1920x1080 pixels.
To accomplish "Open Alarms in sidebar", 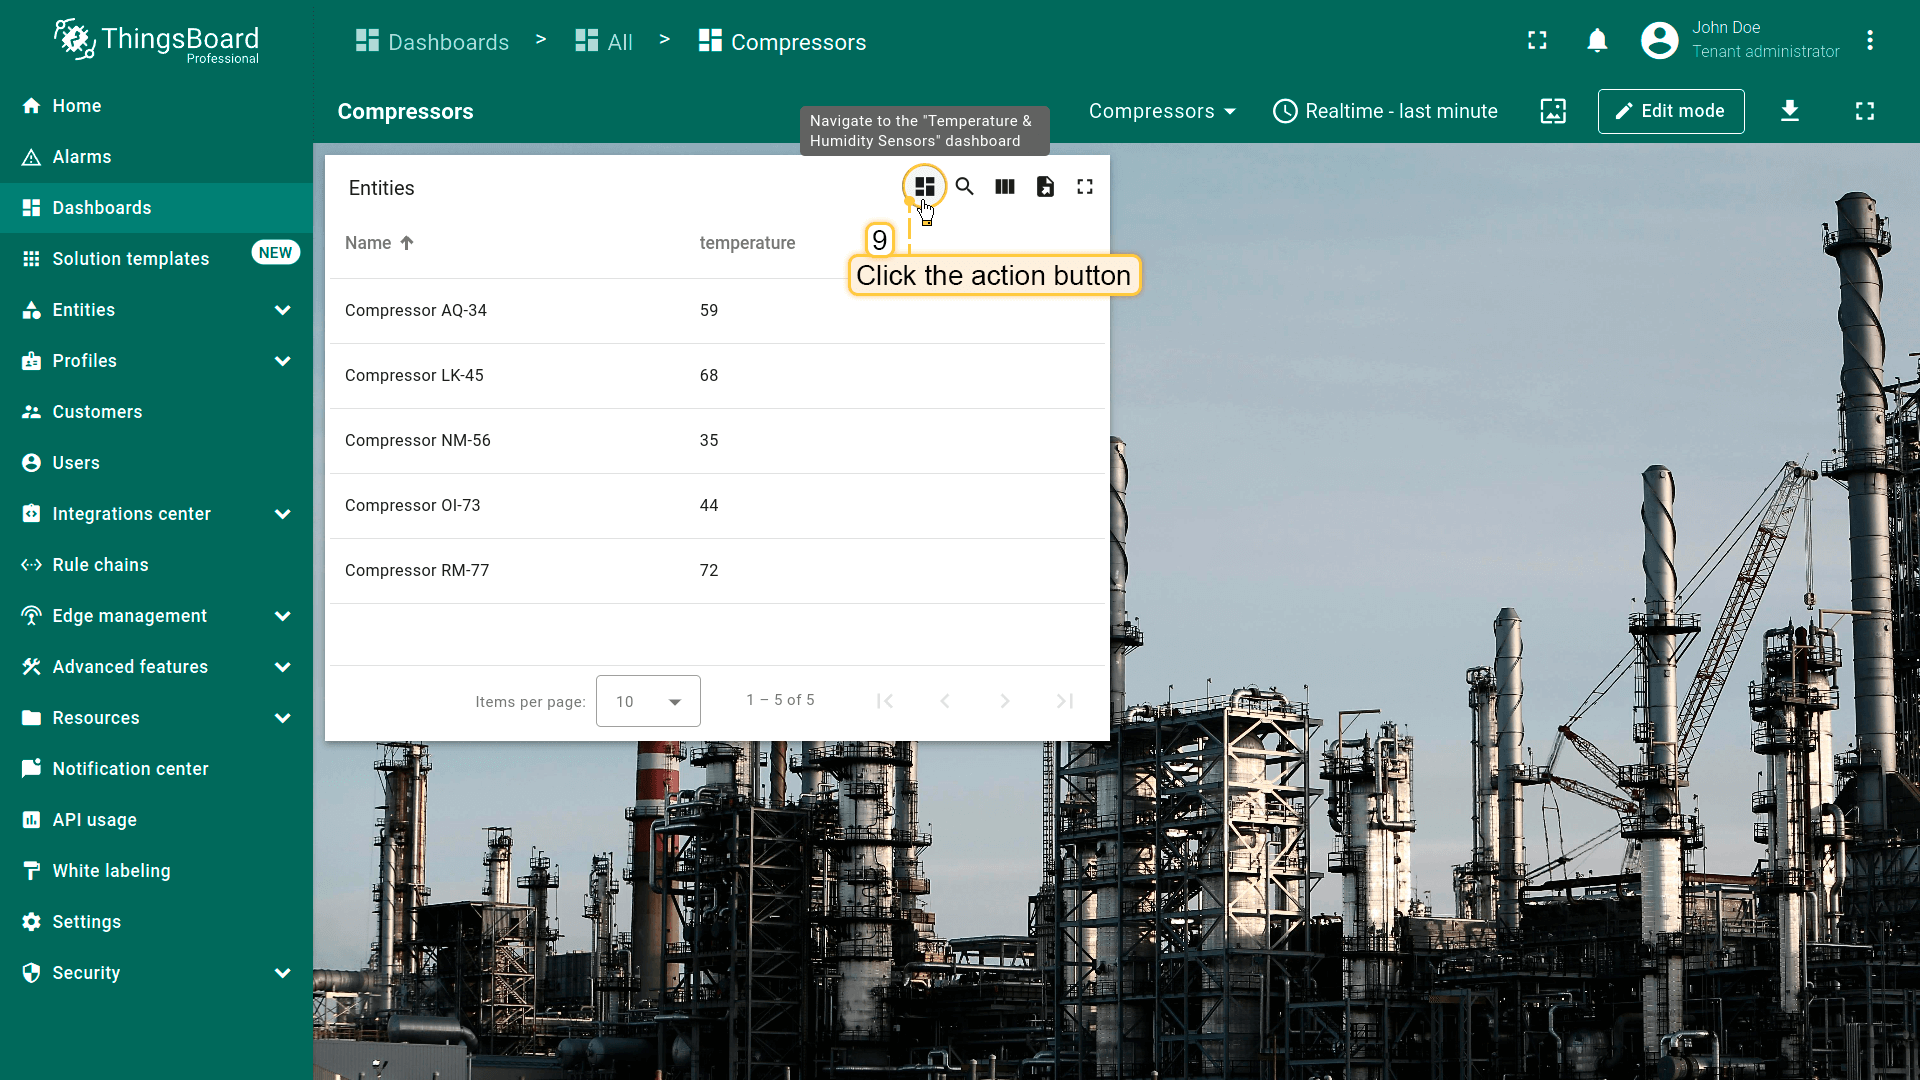I will pyautogui.click(x=82, y=157).
